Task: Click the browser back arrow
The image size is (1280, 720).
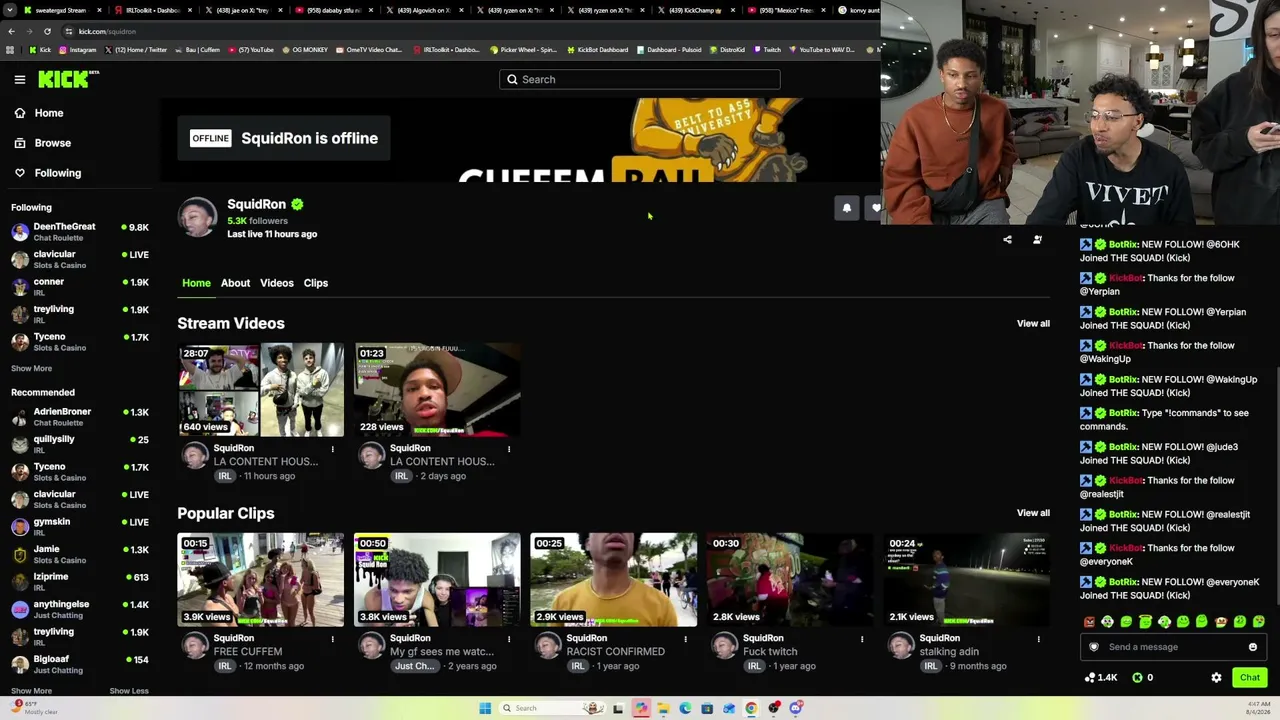Action: (12, 31)
